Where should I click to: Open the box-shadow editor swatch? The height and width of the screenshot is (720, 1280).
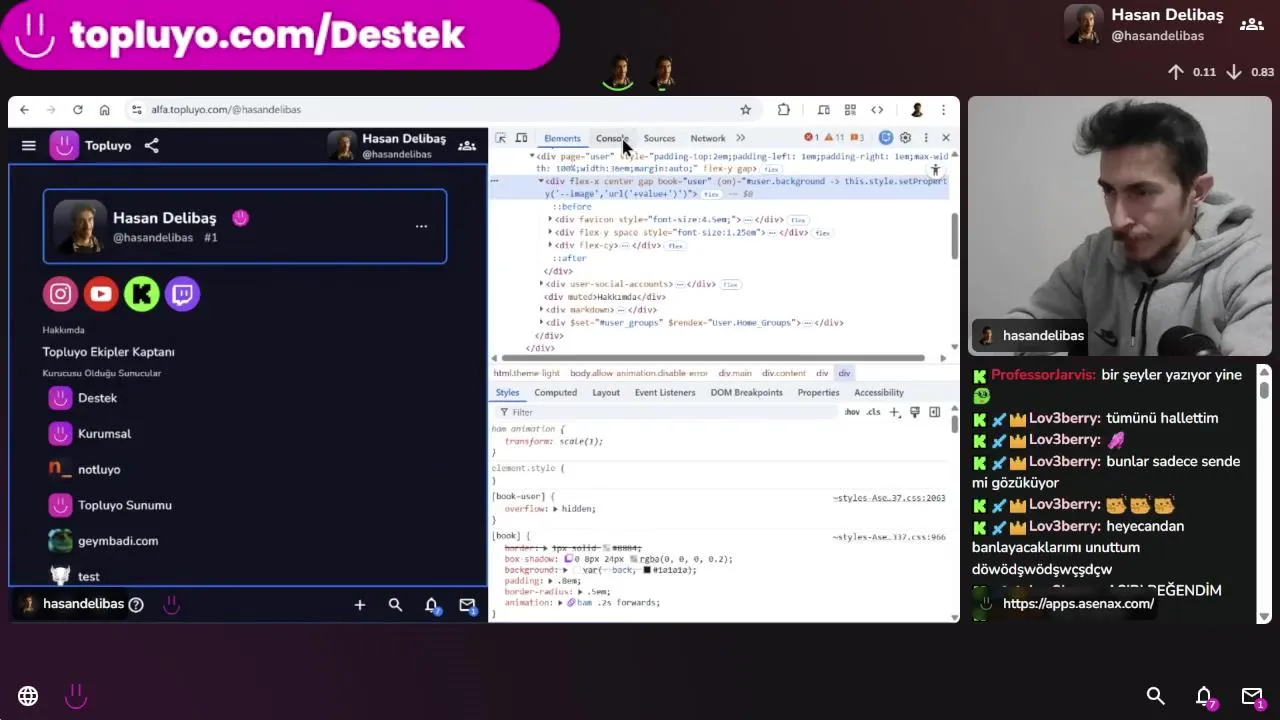click(x=568, y=559)
